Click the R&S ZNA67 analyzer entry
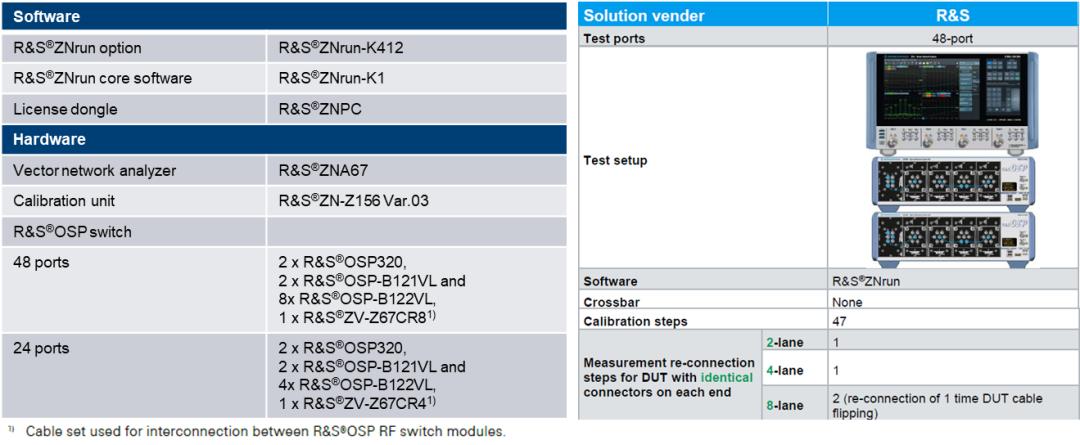This screenshot has width=1080, height=445. point(320,170)
